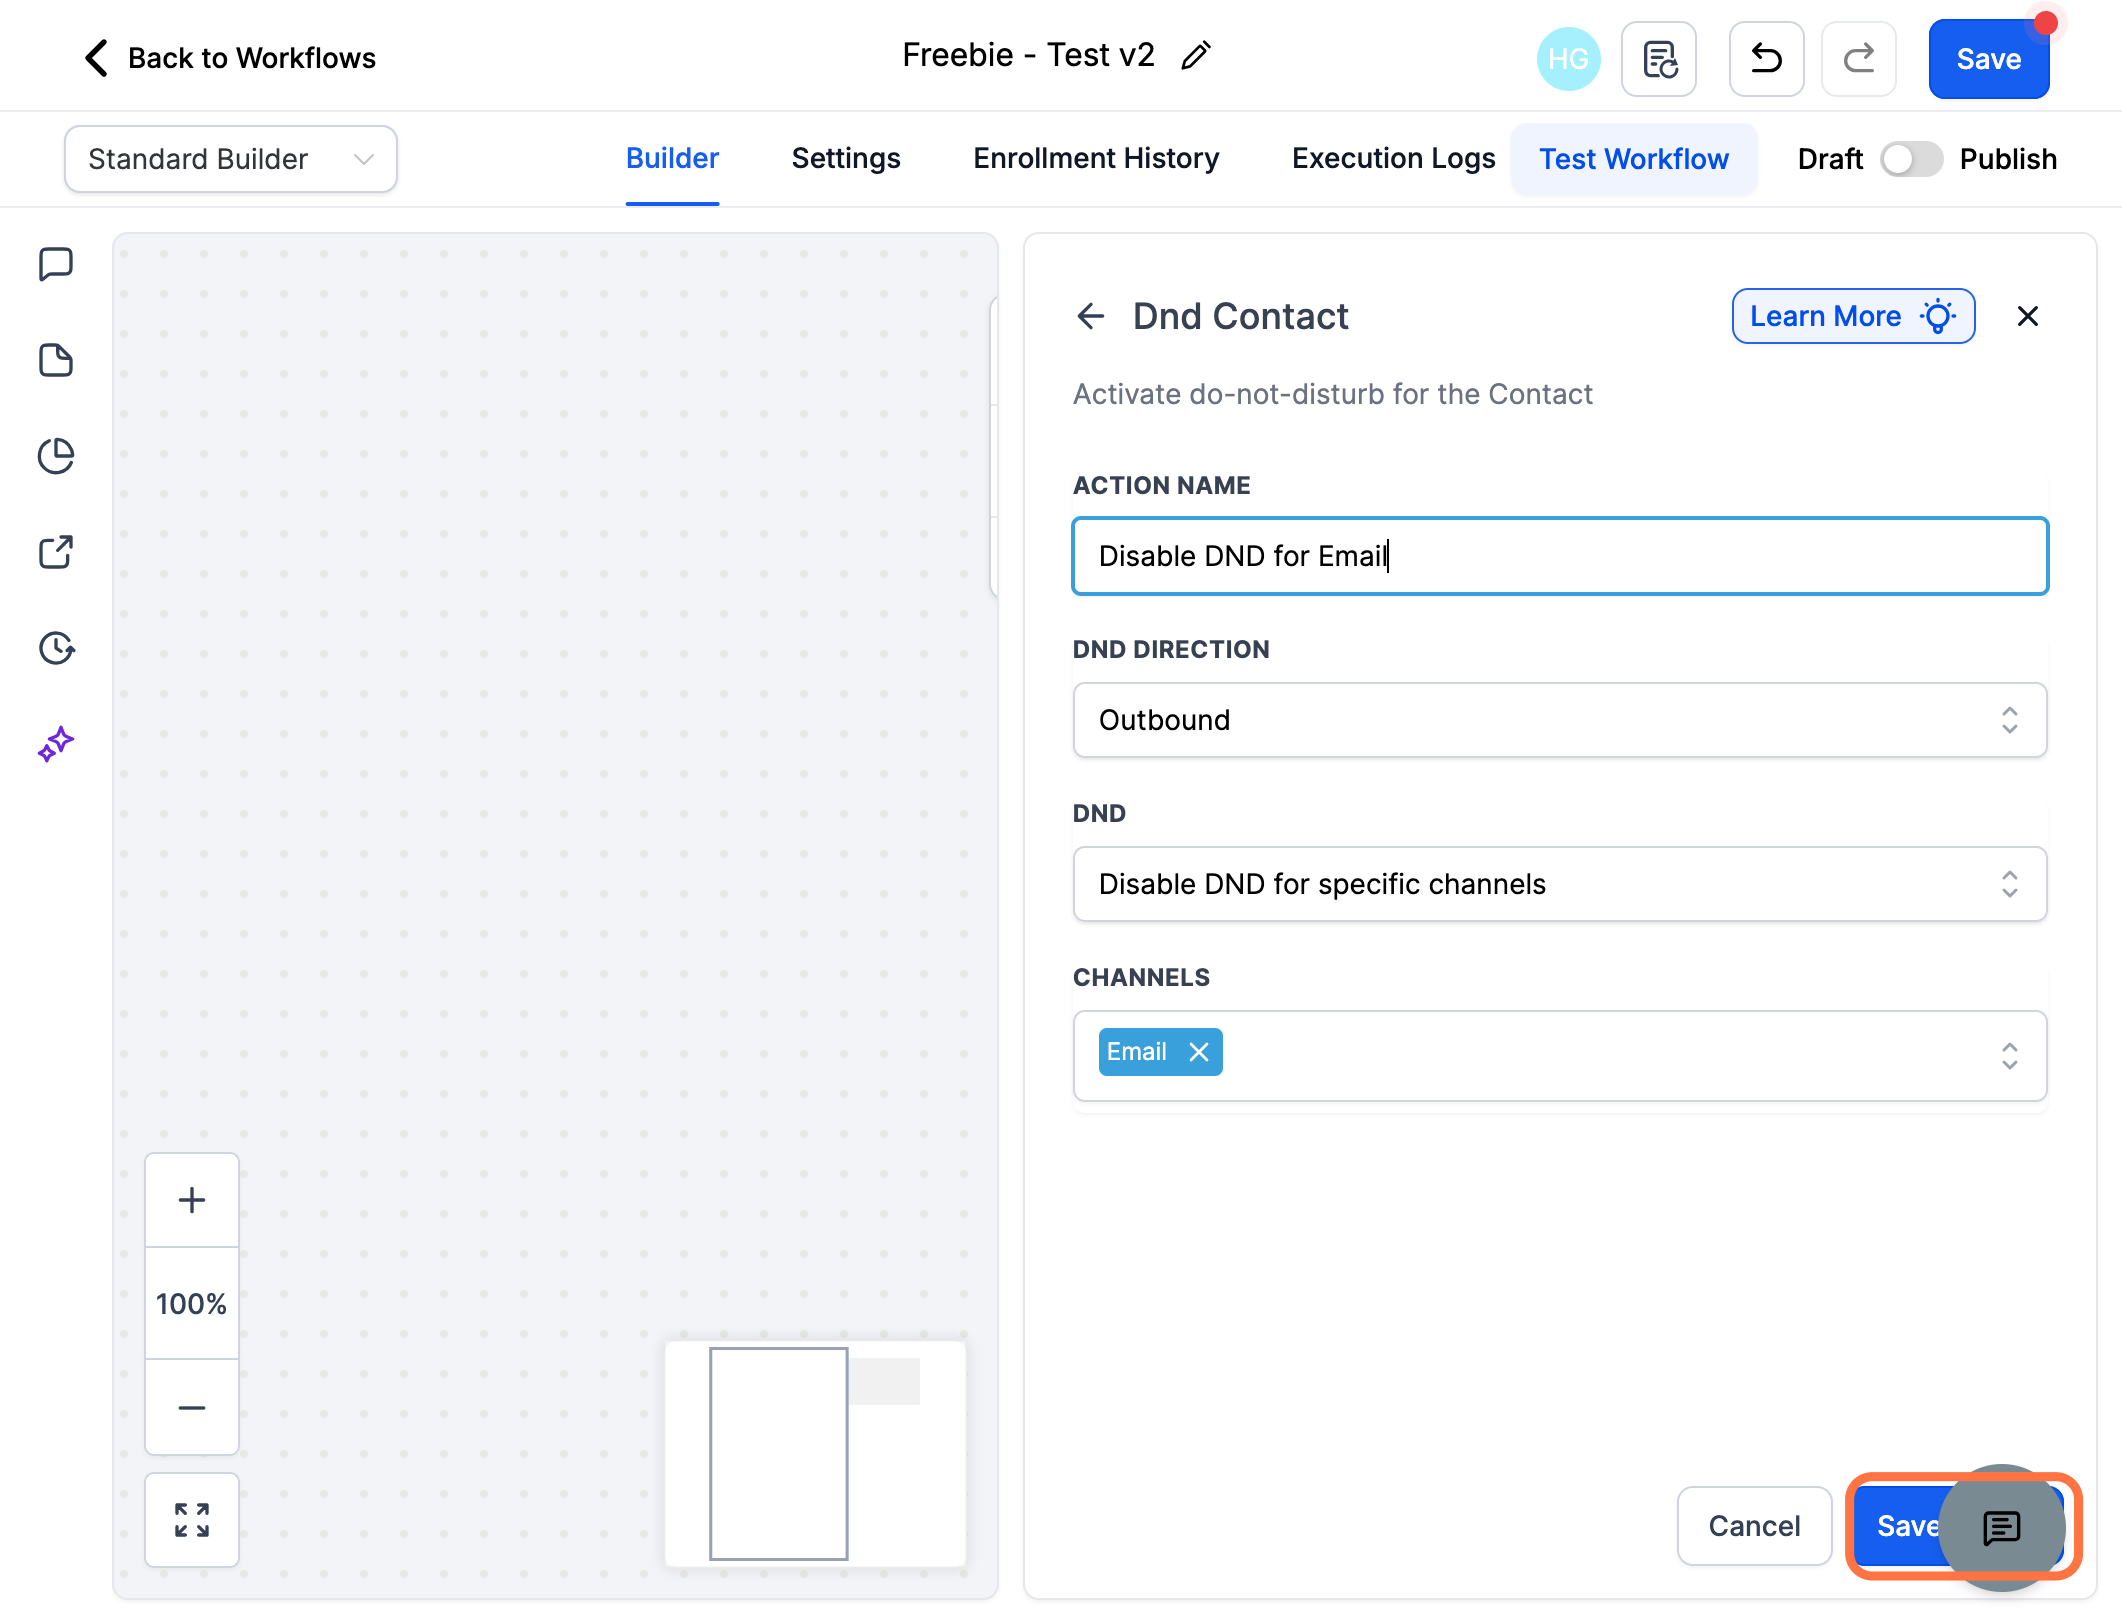Click the Back to Workflows arrow
The width and height of the screenshot is (2122, 1624).
tap(96, 58)
